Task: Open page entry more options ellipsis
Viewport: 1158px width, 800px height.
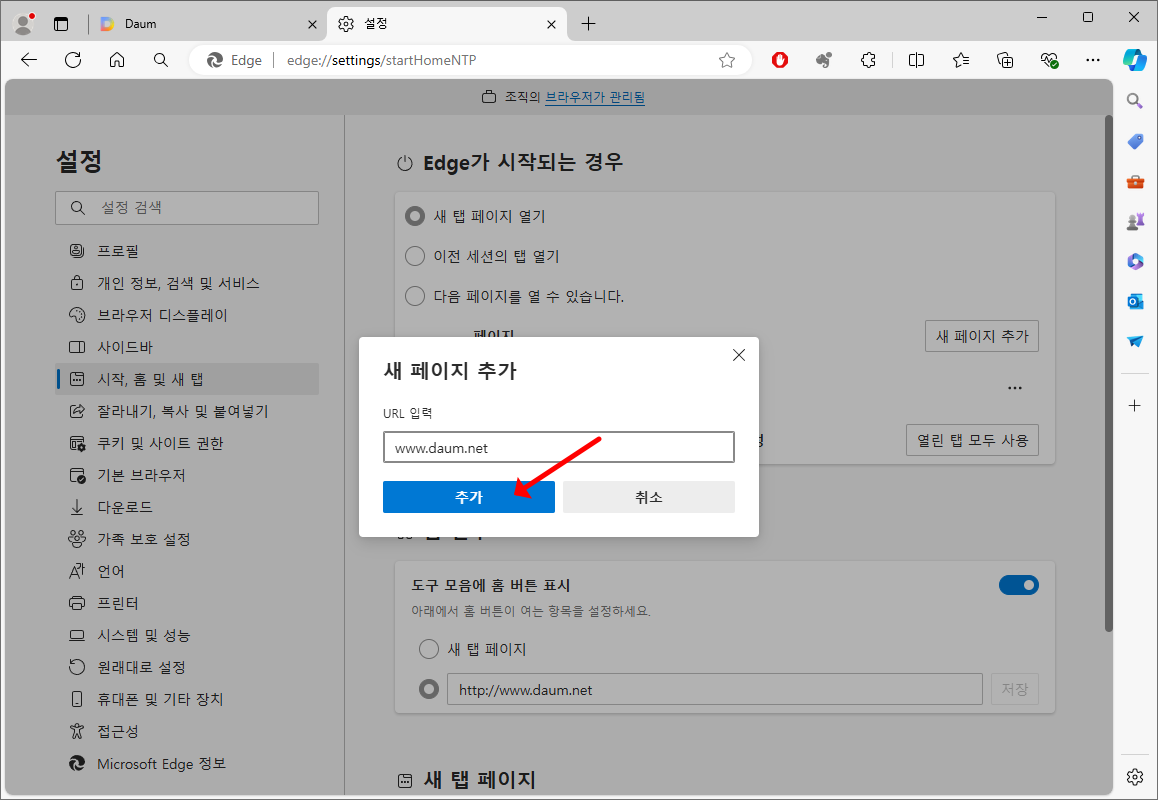Action: (1015, 388)
